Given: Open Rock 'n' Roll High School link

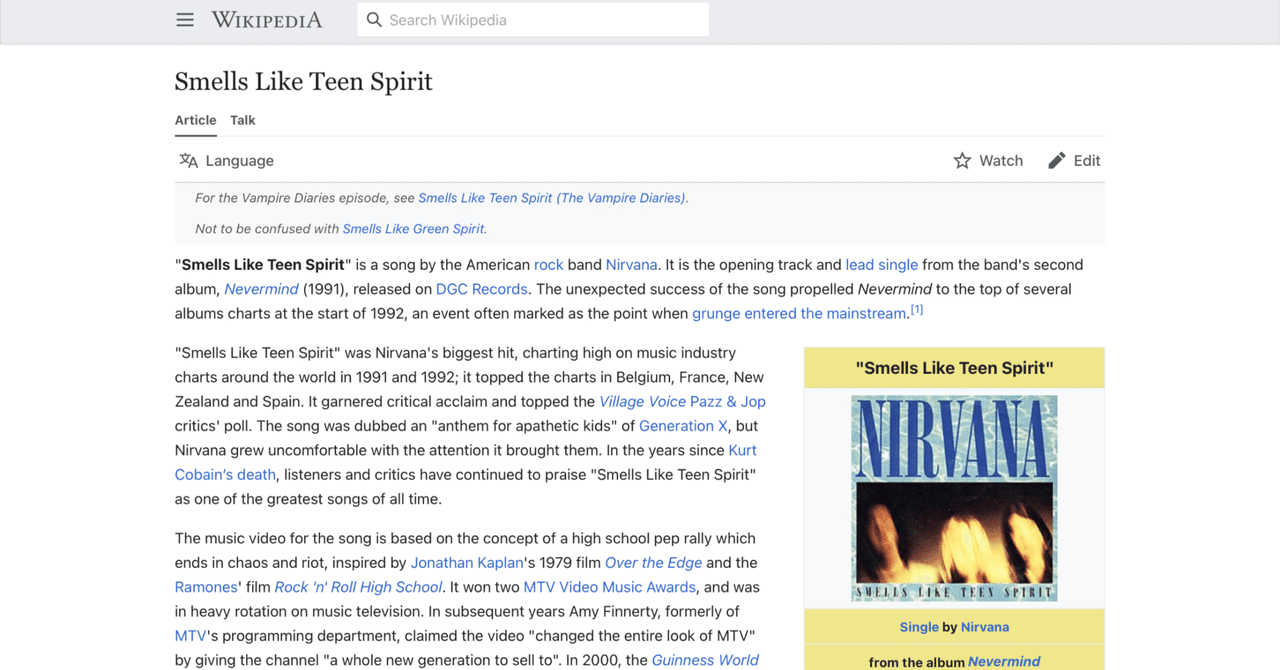Looking at the screenshot, I should point(358,587).
